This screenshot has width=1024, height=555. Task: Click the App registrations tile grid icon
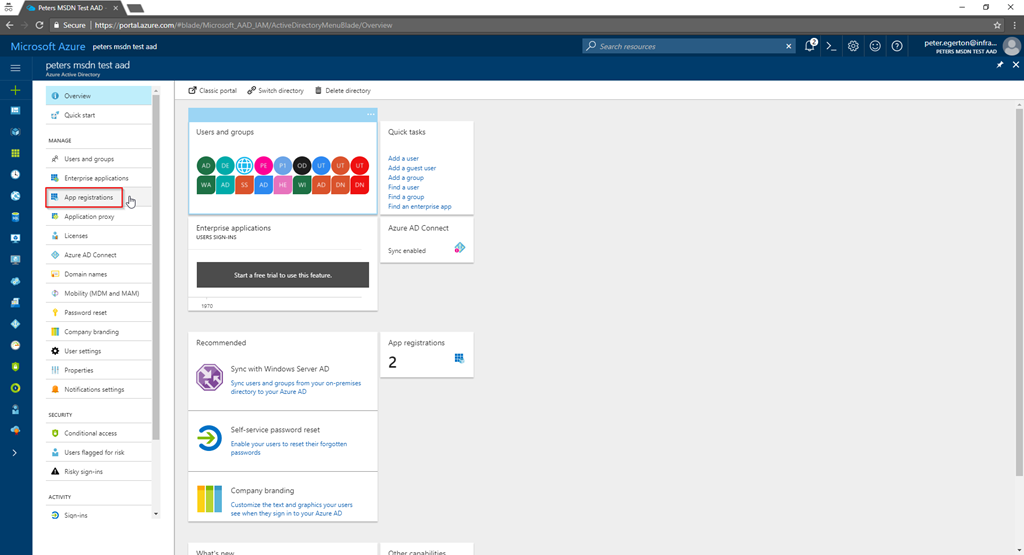[x=459, y=358]
